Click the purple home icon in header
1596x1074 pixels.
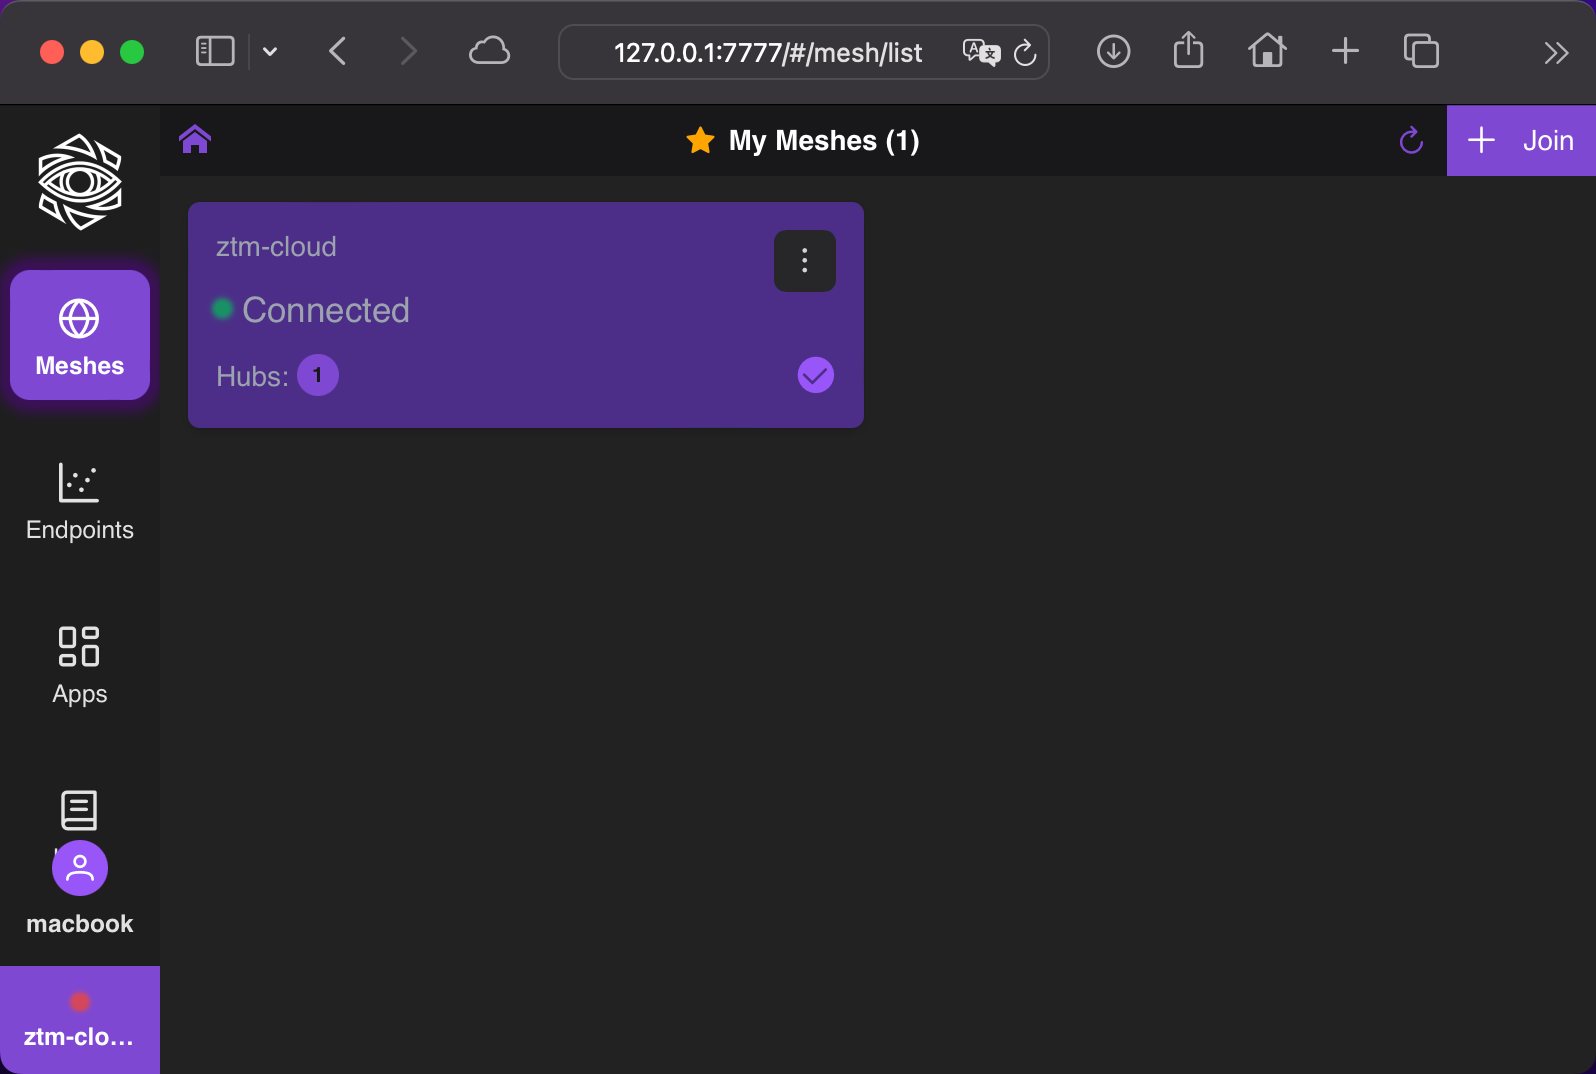pos(195,140)
